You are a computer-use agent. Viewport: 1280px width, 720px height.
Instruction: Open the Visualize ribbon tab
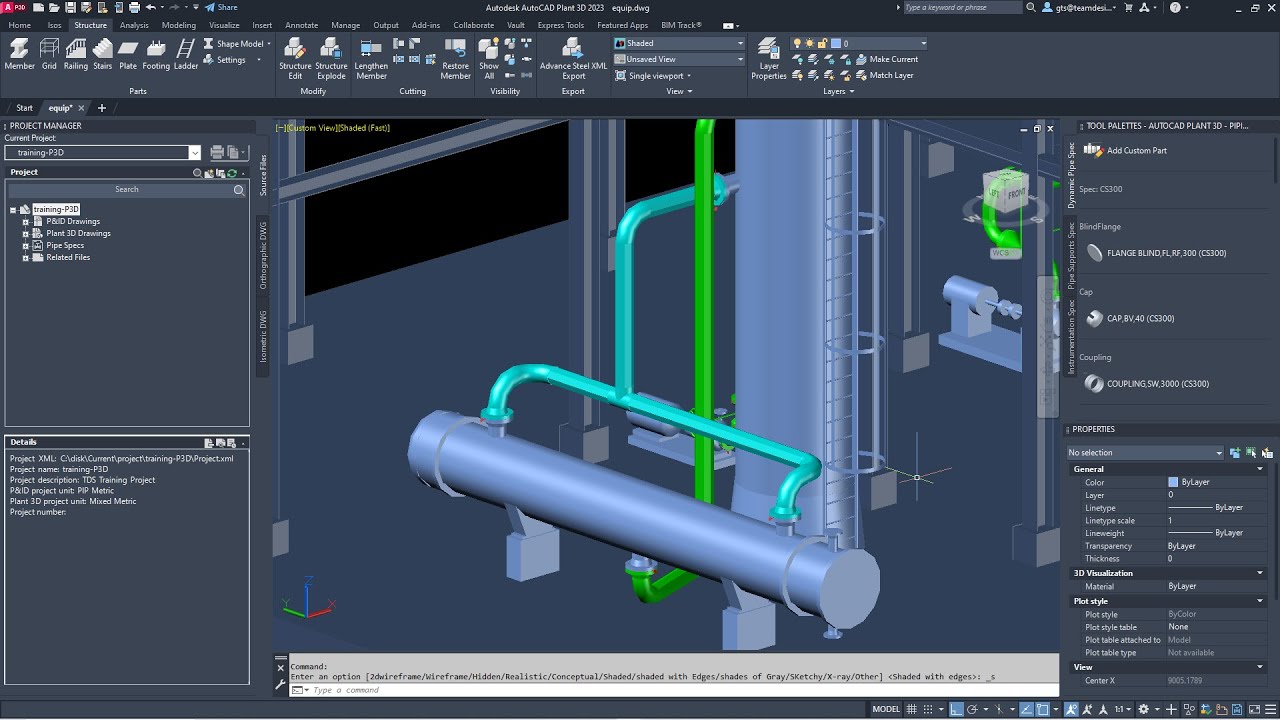224,25
